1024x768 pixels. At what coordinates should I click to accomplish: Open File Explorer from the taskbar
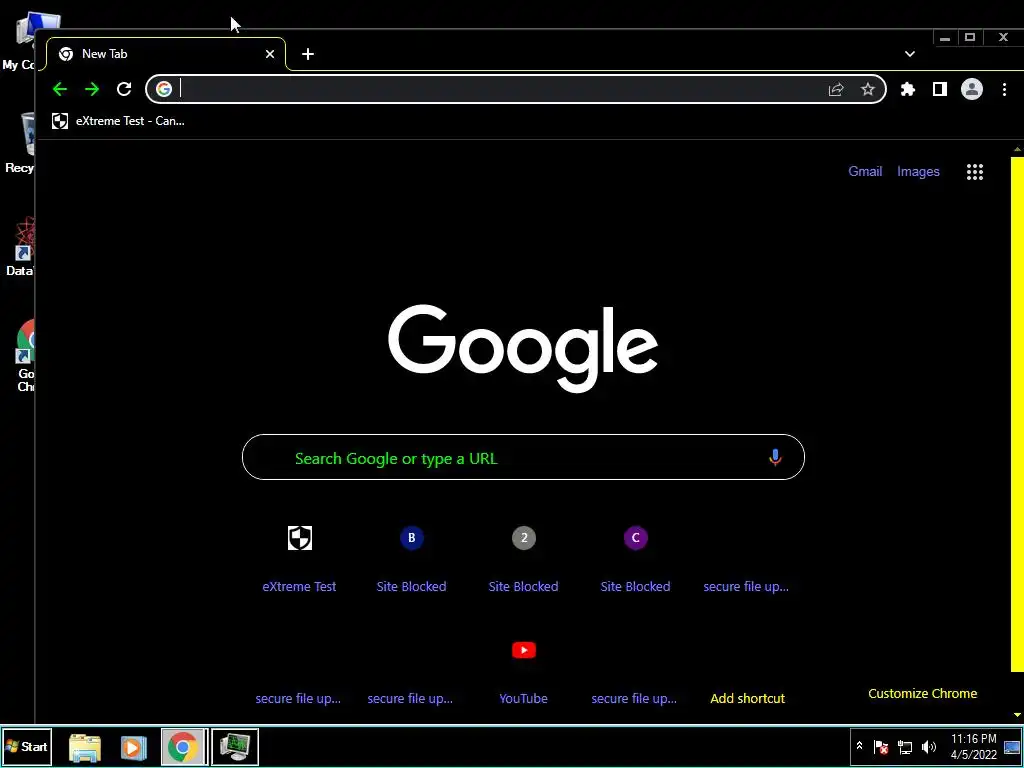coord(85,747)
